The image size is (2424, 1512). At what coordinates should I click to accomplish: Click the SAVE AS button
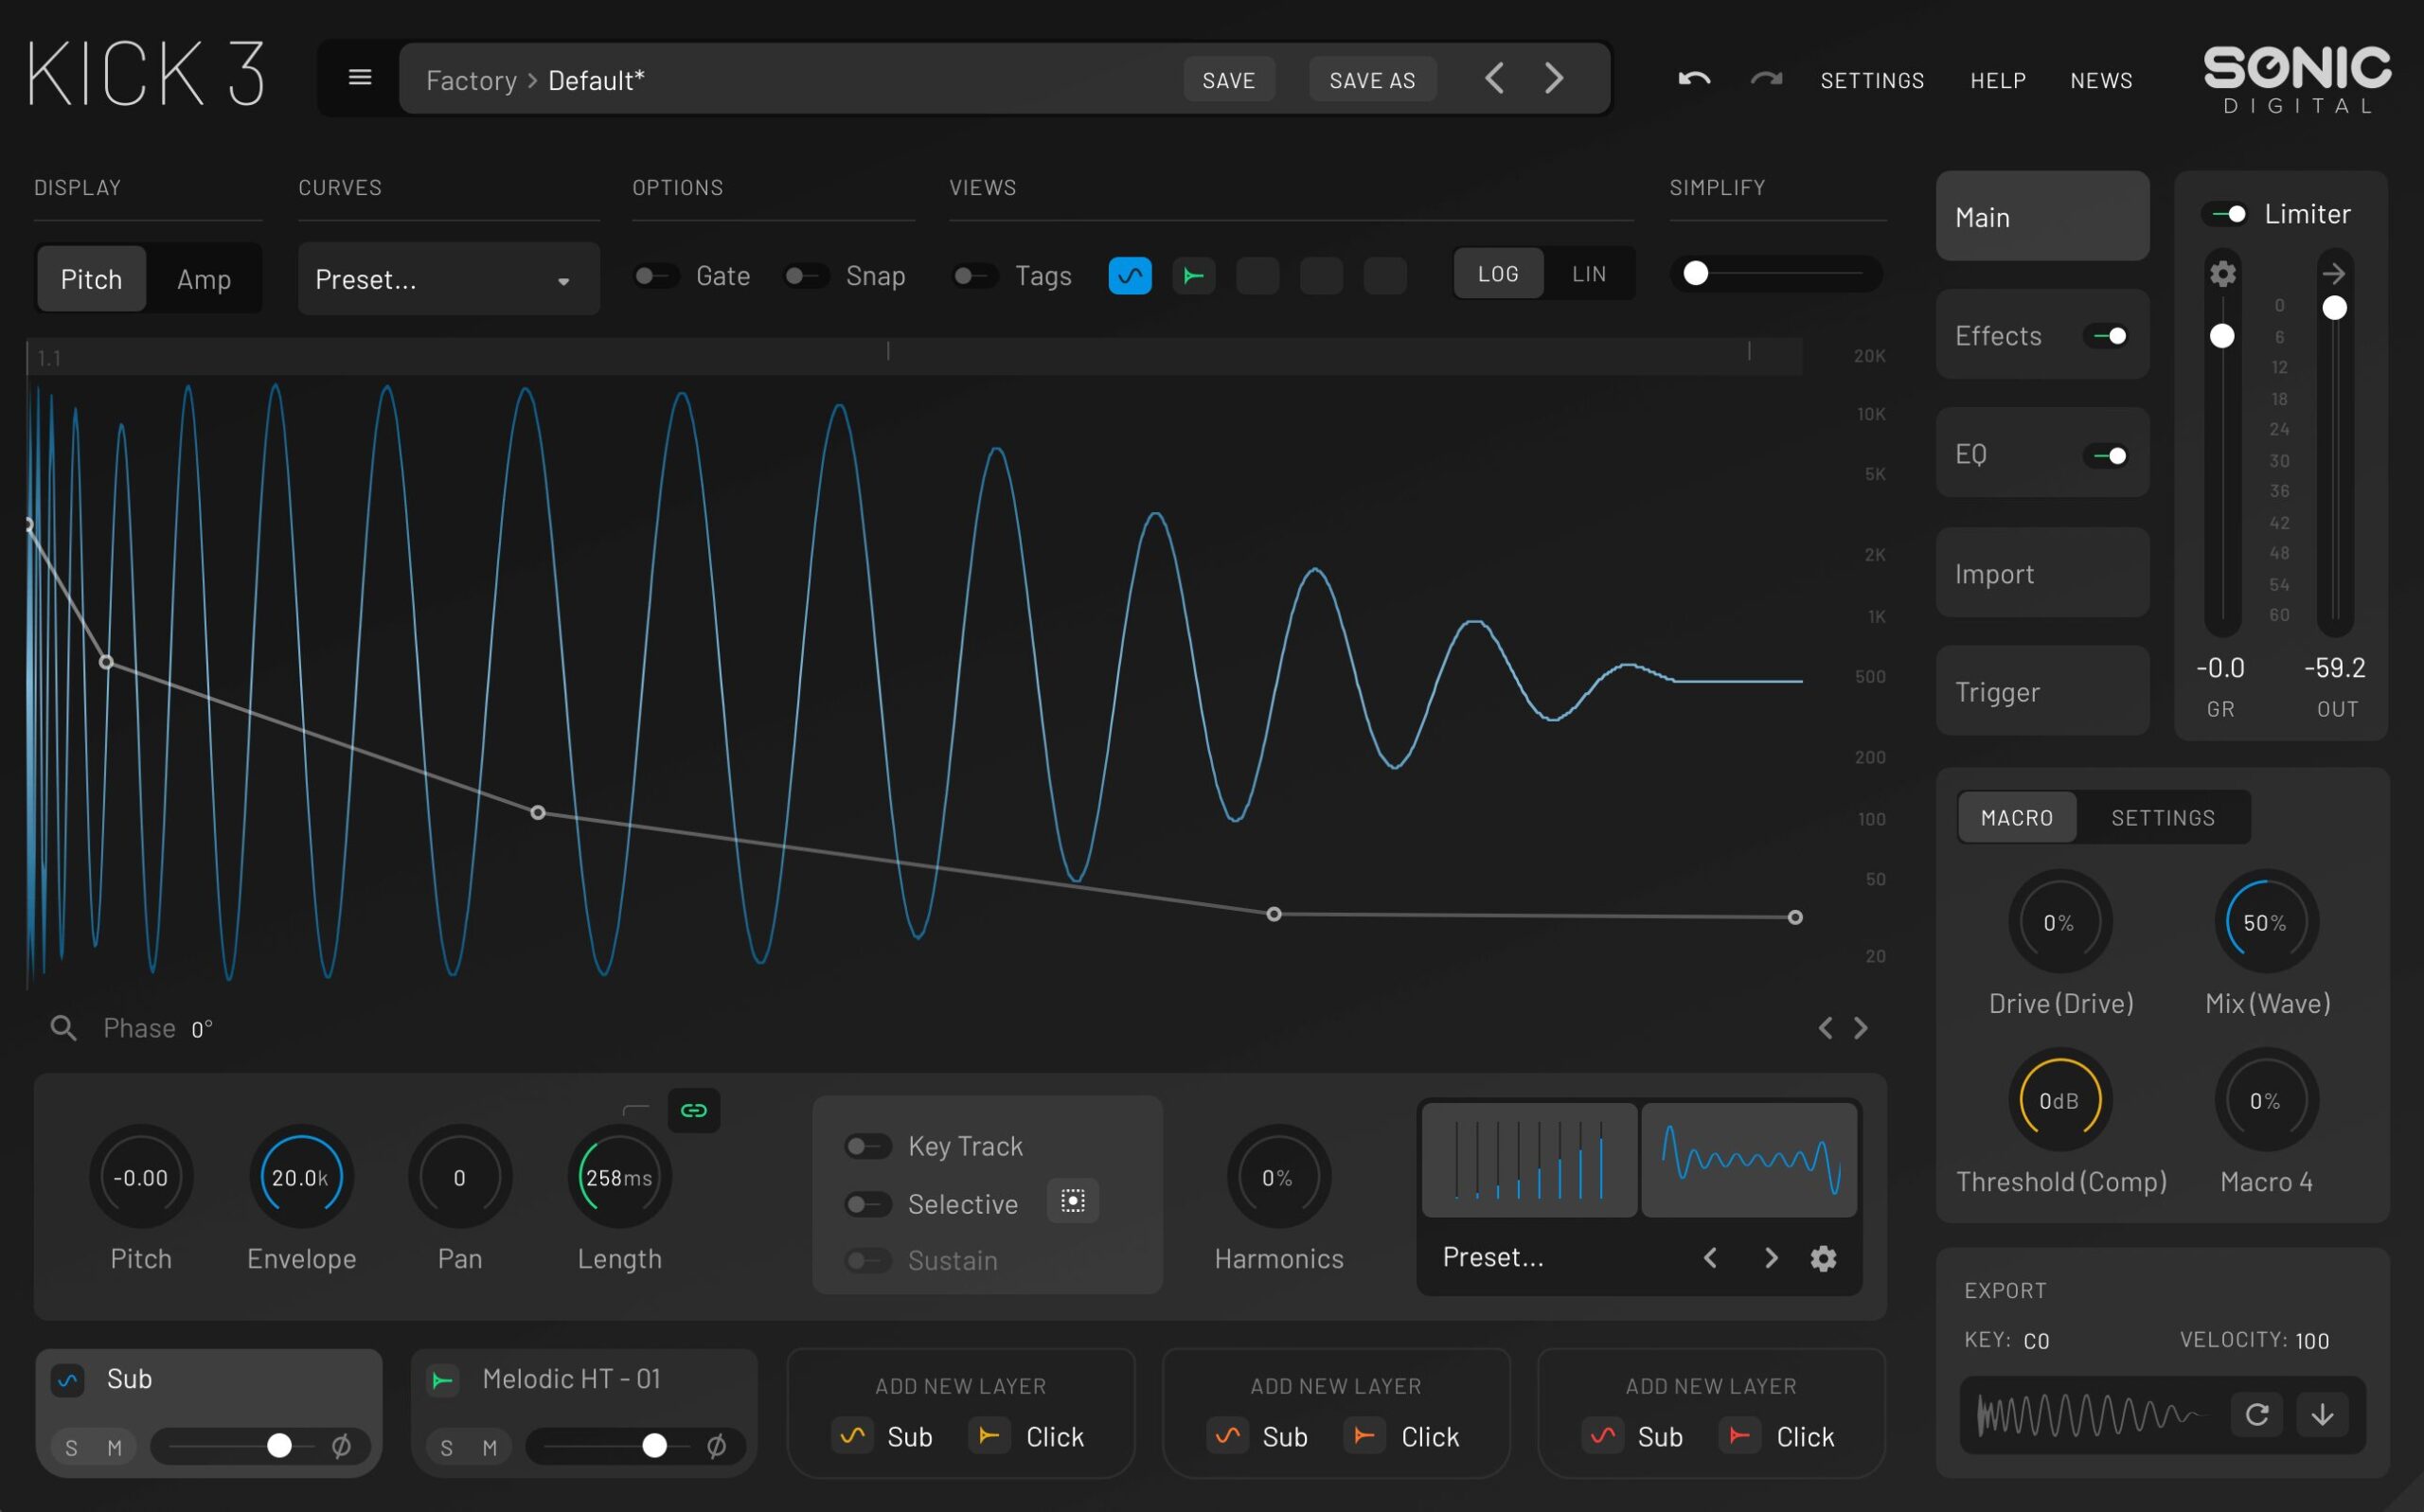1372,79
